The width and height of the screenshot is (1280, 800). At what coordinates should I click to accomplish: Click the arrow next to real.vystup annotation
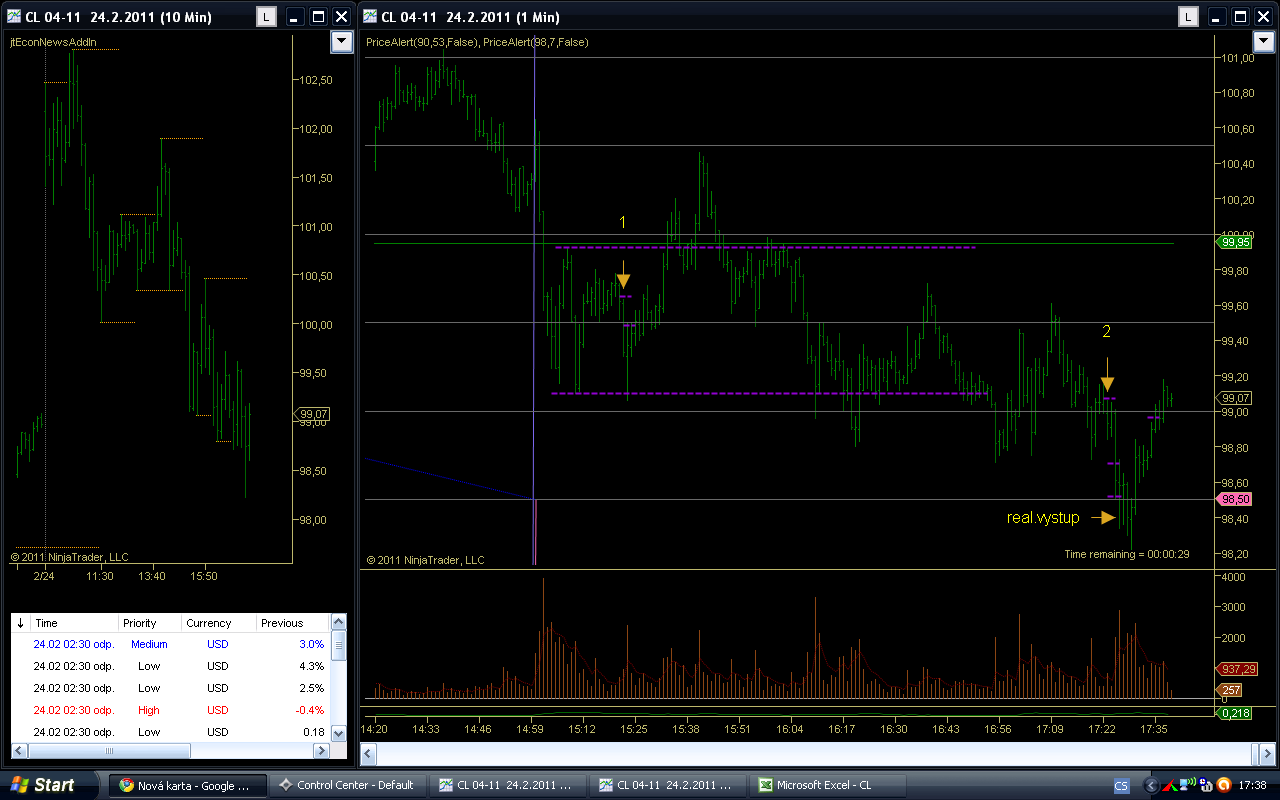[1103, 517]
